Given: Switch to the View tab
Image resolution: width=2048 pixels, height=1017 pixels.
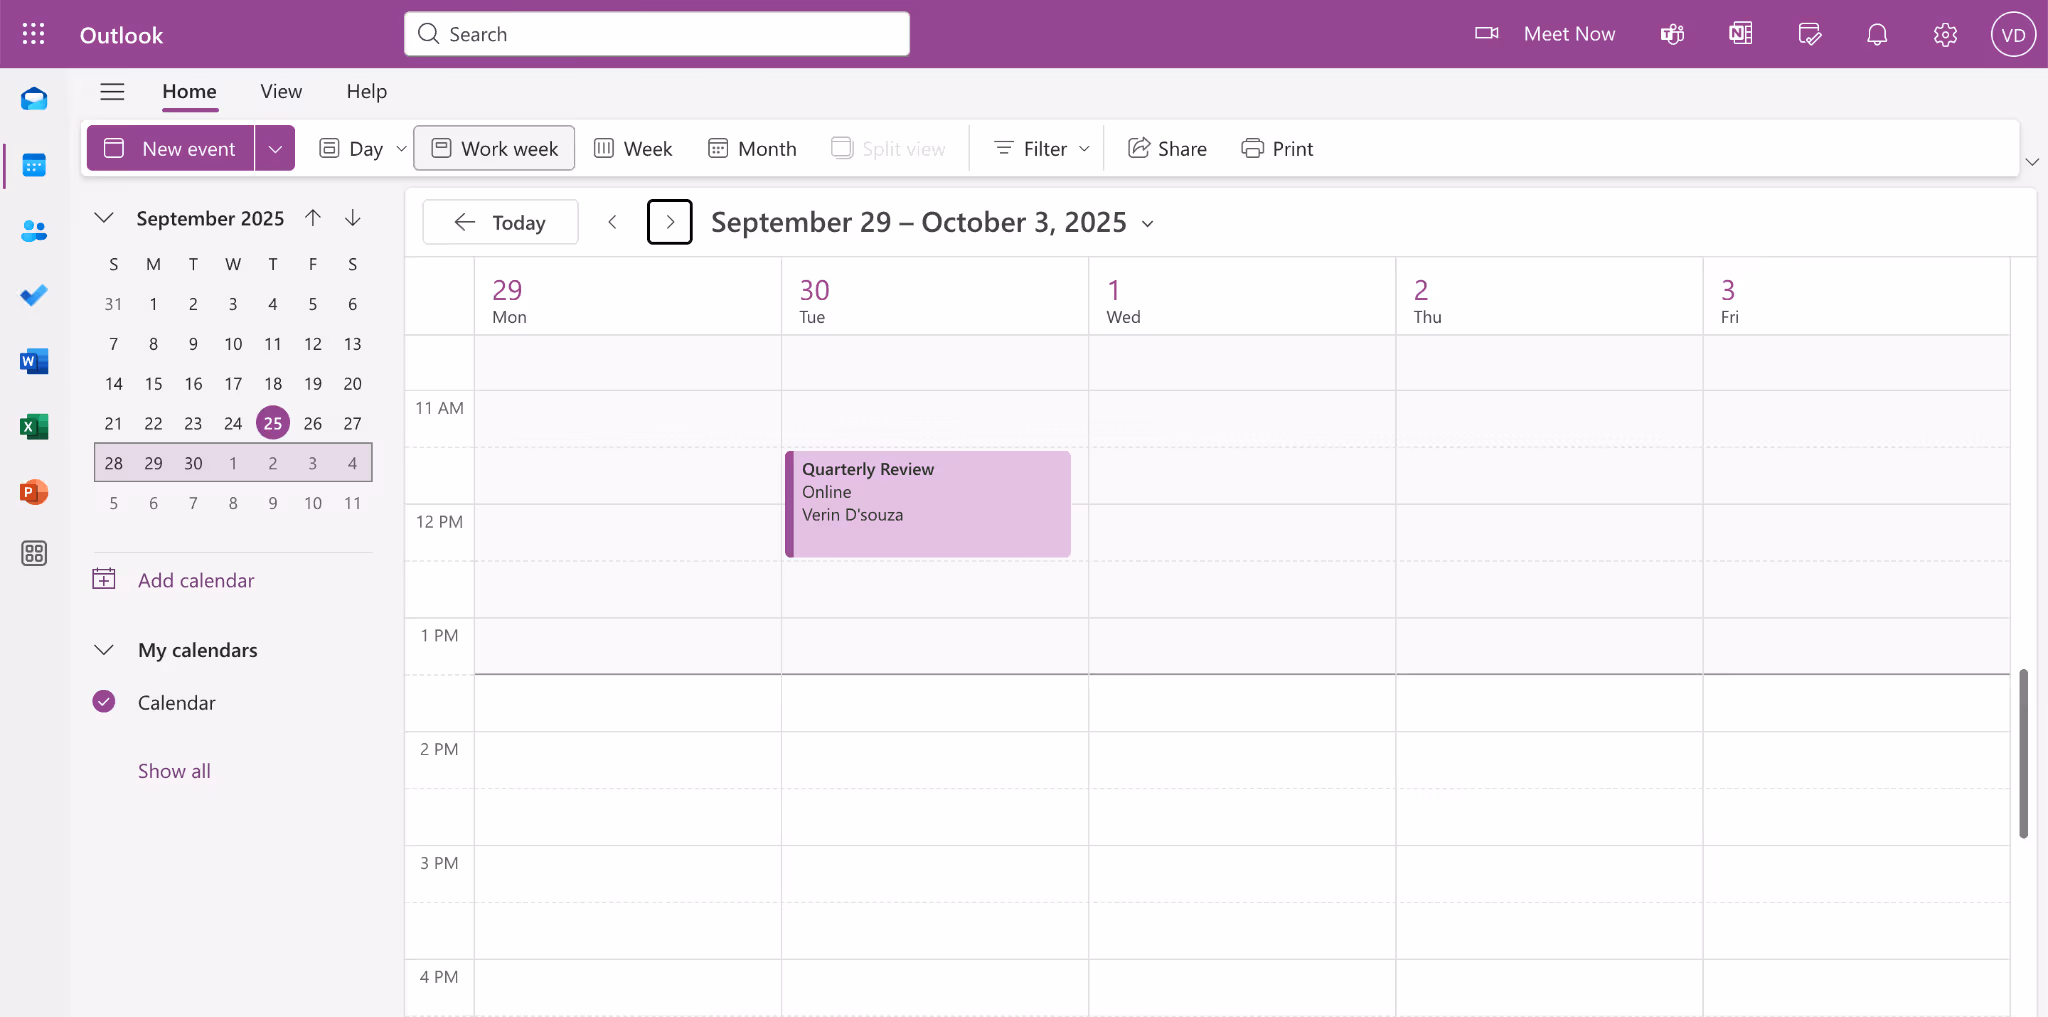Looking at the screenshot, I should (280, 91).
